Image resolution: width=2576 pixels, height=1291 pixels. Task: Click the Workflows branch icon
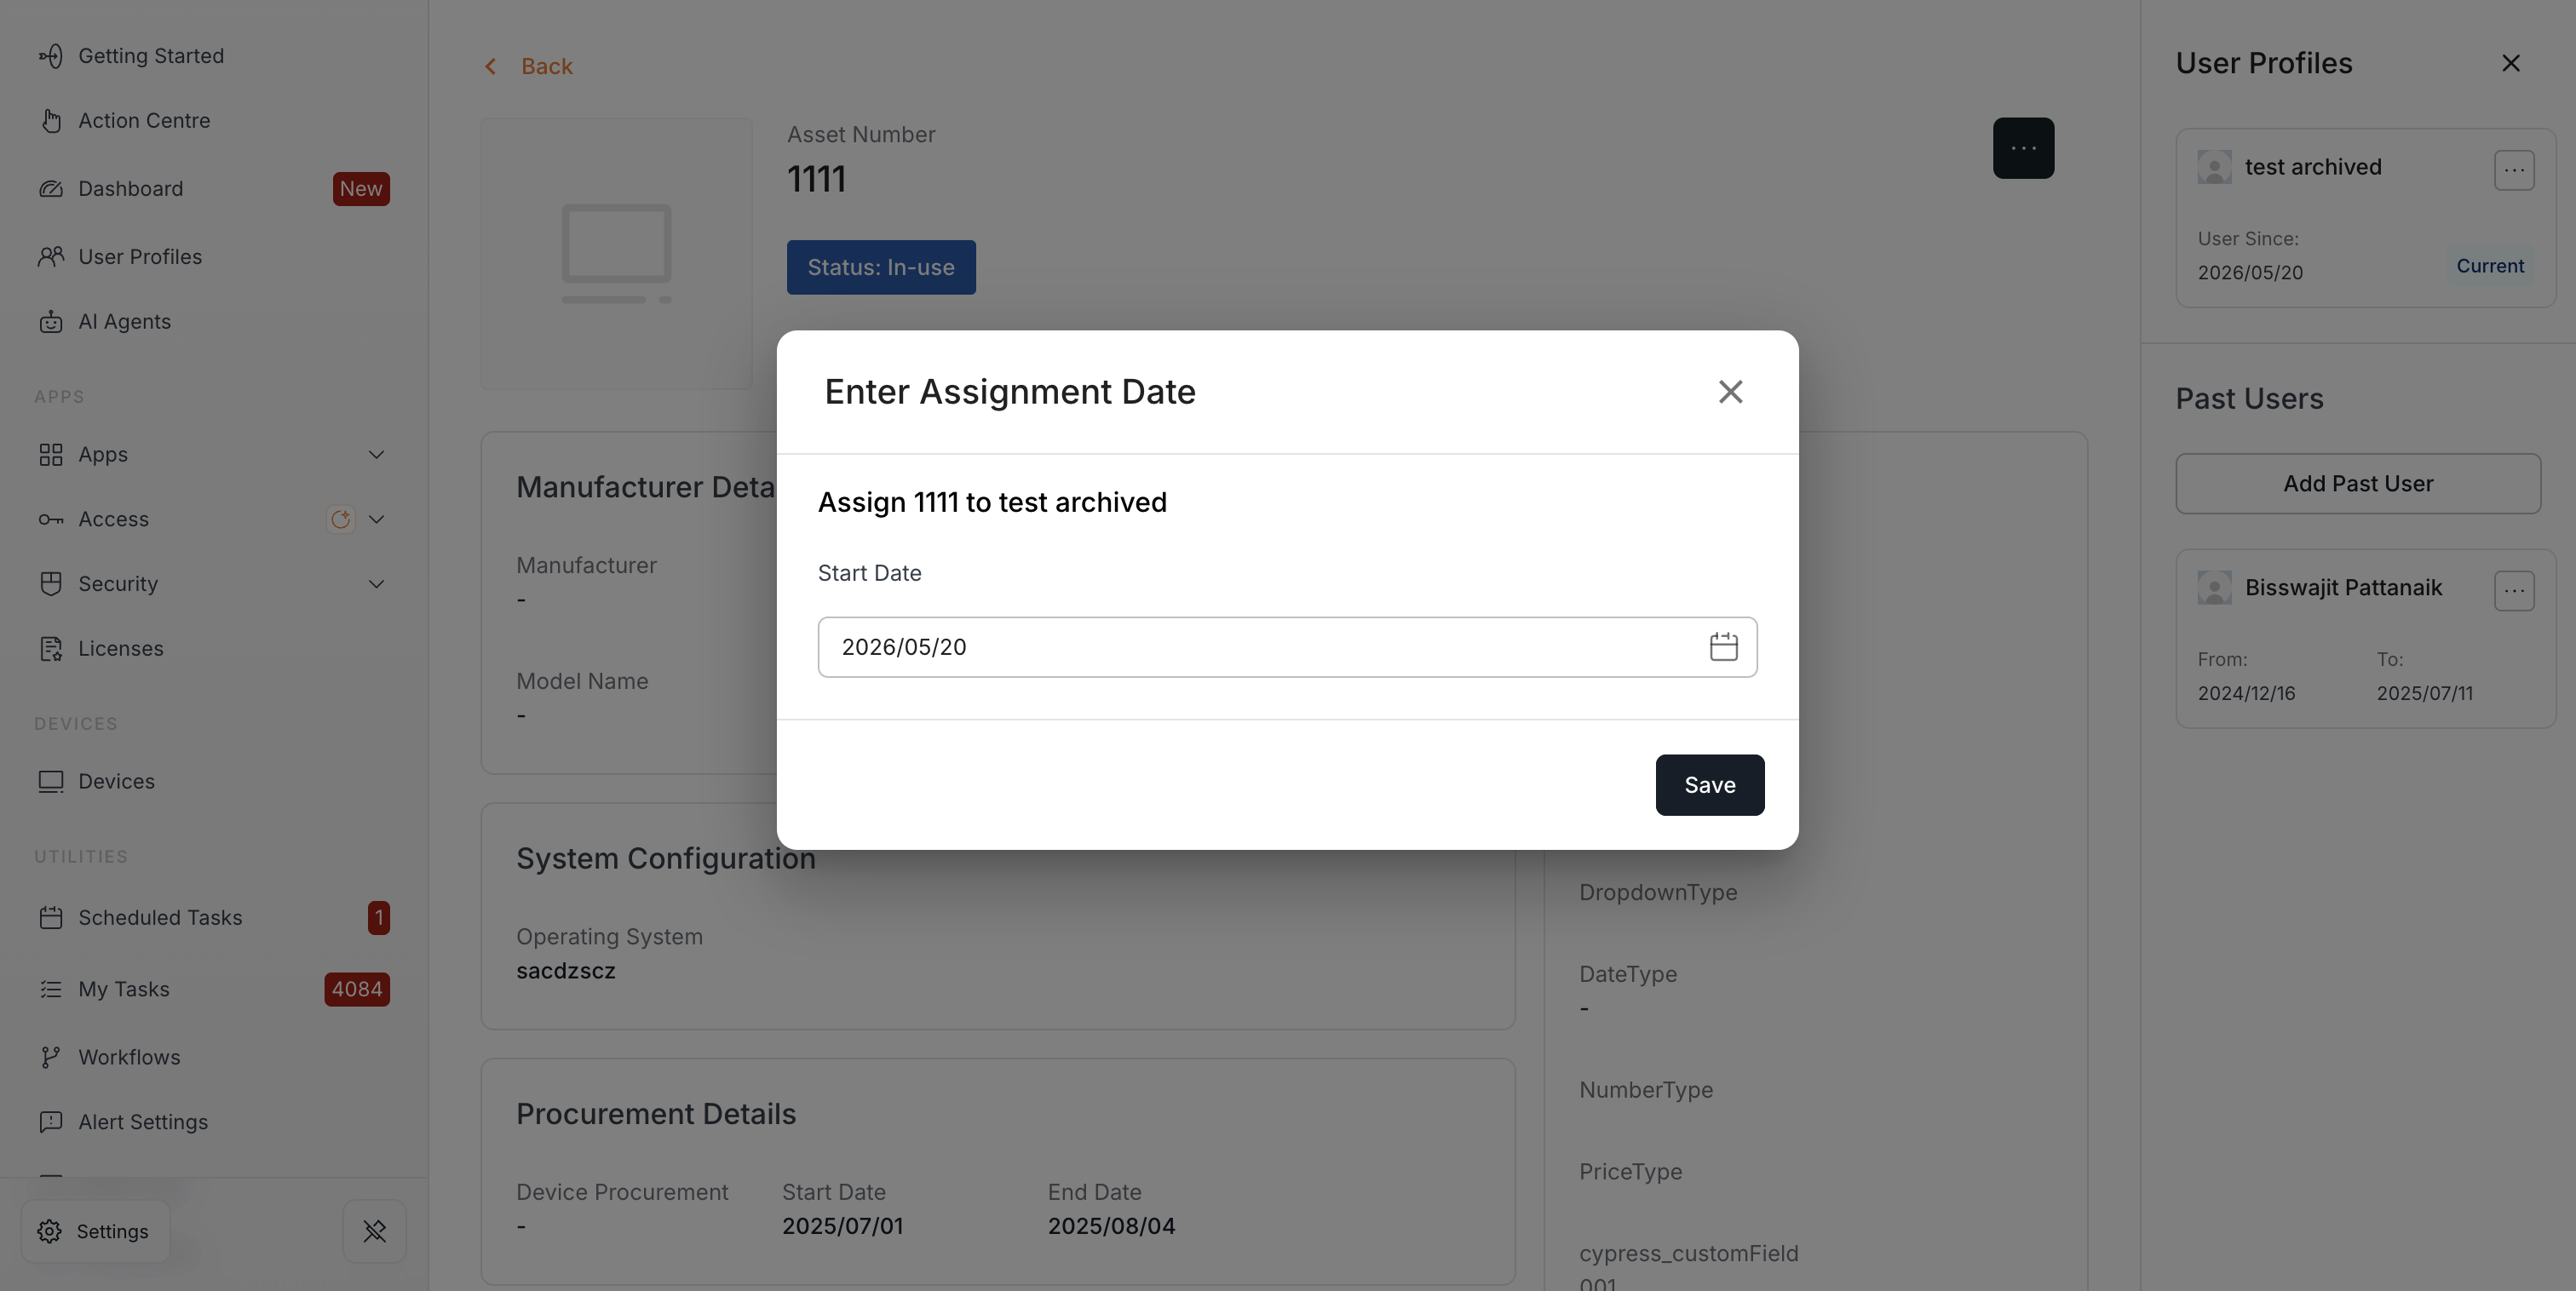click(51, 1058)
